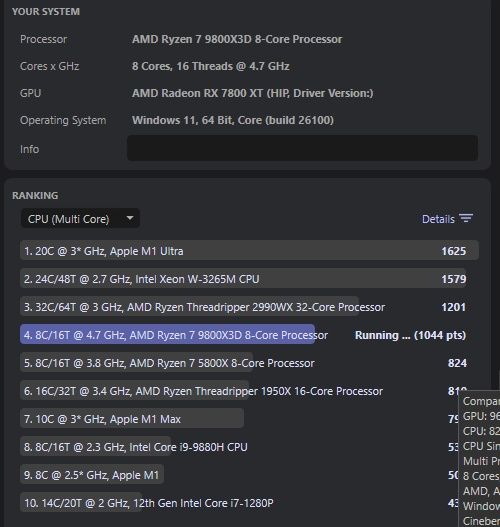Click the RANKING section heading
Image resolution: width=500 pixels, height=527 pixels.
click(35, 195)
